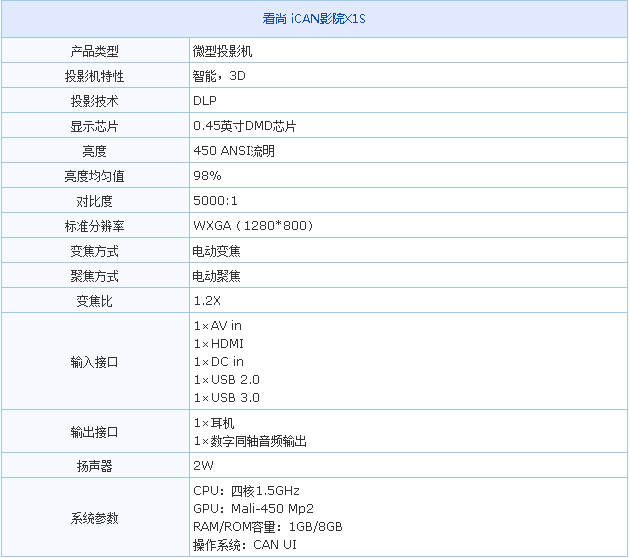Select the 1.2X zoom ratio value

(x=207, y=301)
